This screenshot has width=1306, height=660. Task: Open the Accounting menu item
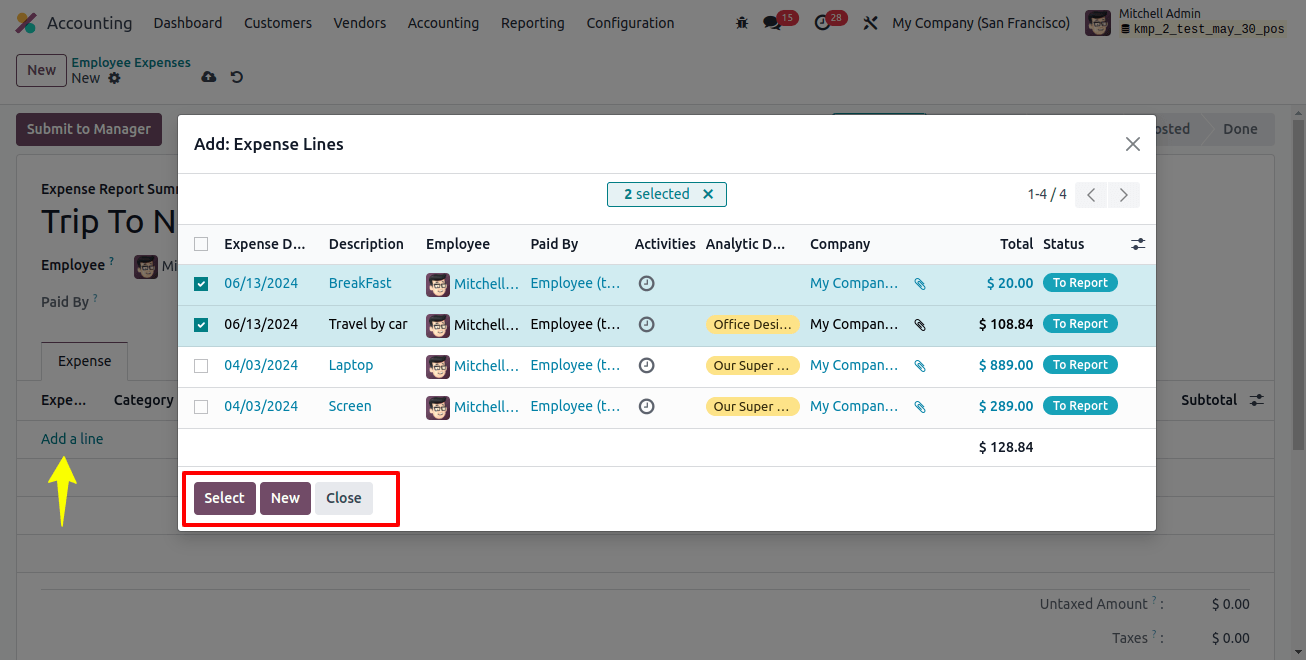[x=443, y=23]
